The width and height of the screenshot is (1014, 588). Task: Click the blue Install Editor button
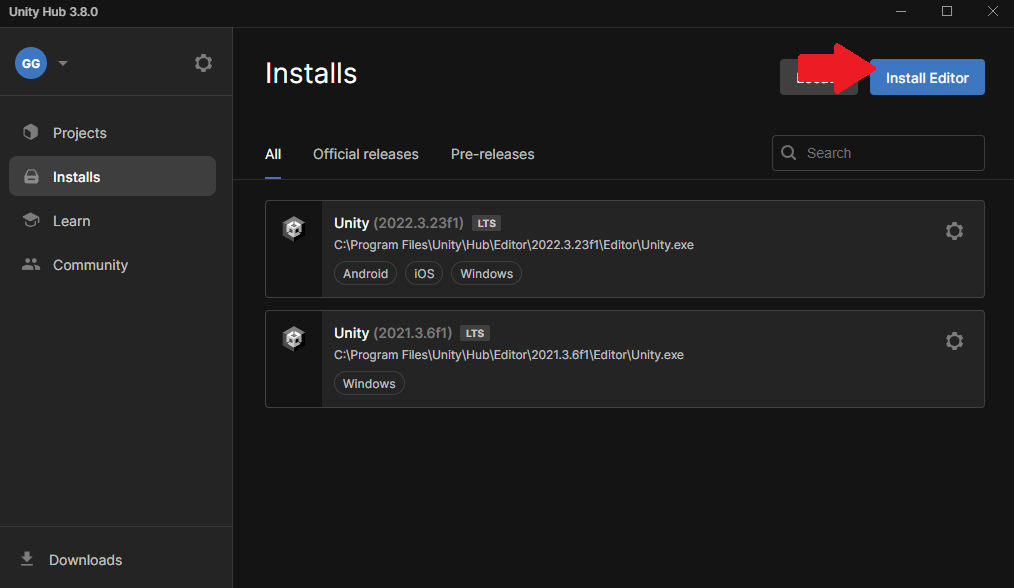tap(927, 77)
